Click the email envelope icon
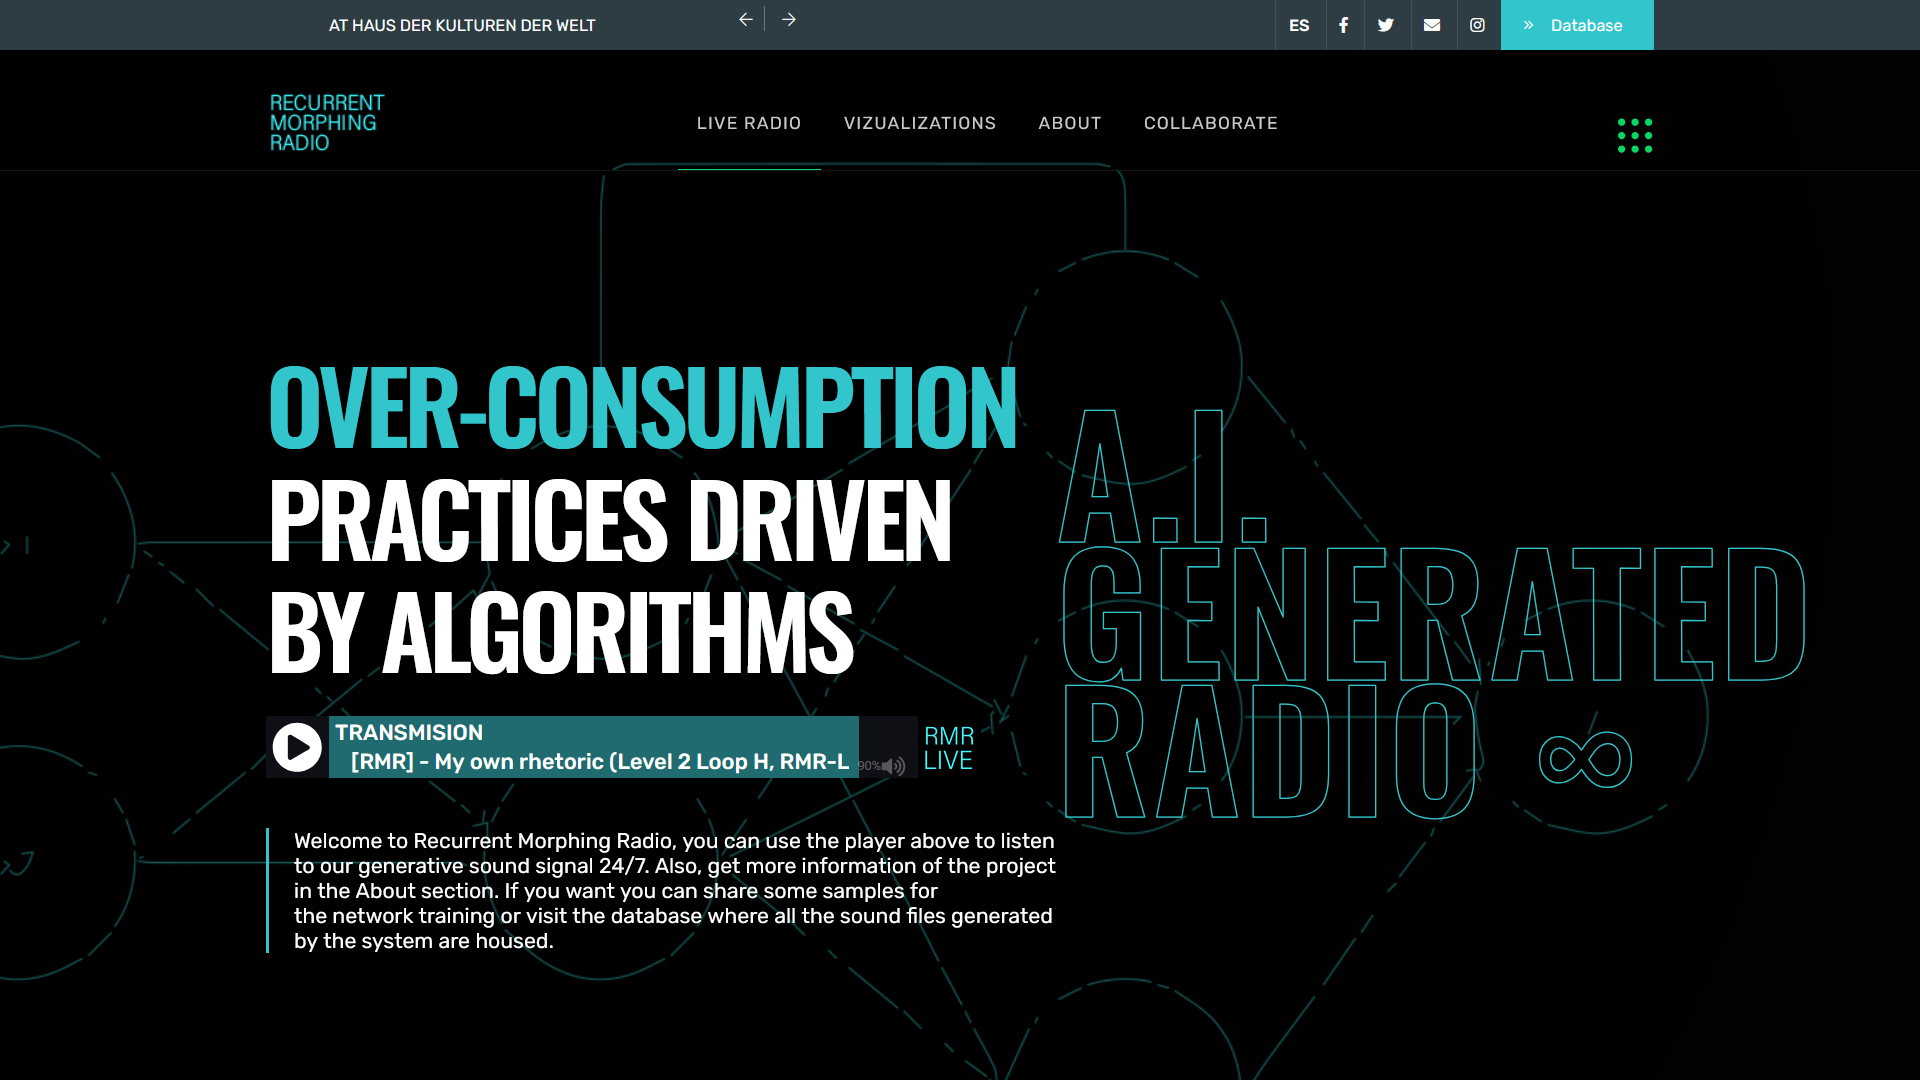1920x1080 pixels. (1432, 25)
